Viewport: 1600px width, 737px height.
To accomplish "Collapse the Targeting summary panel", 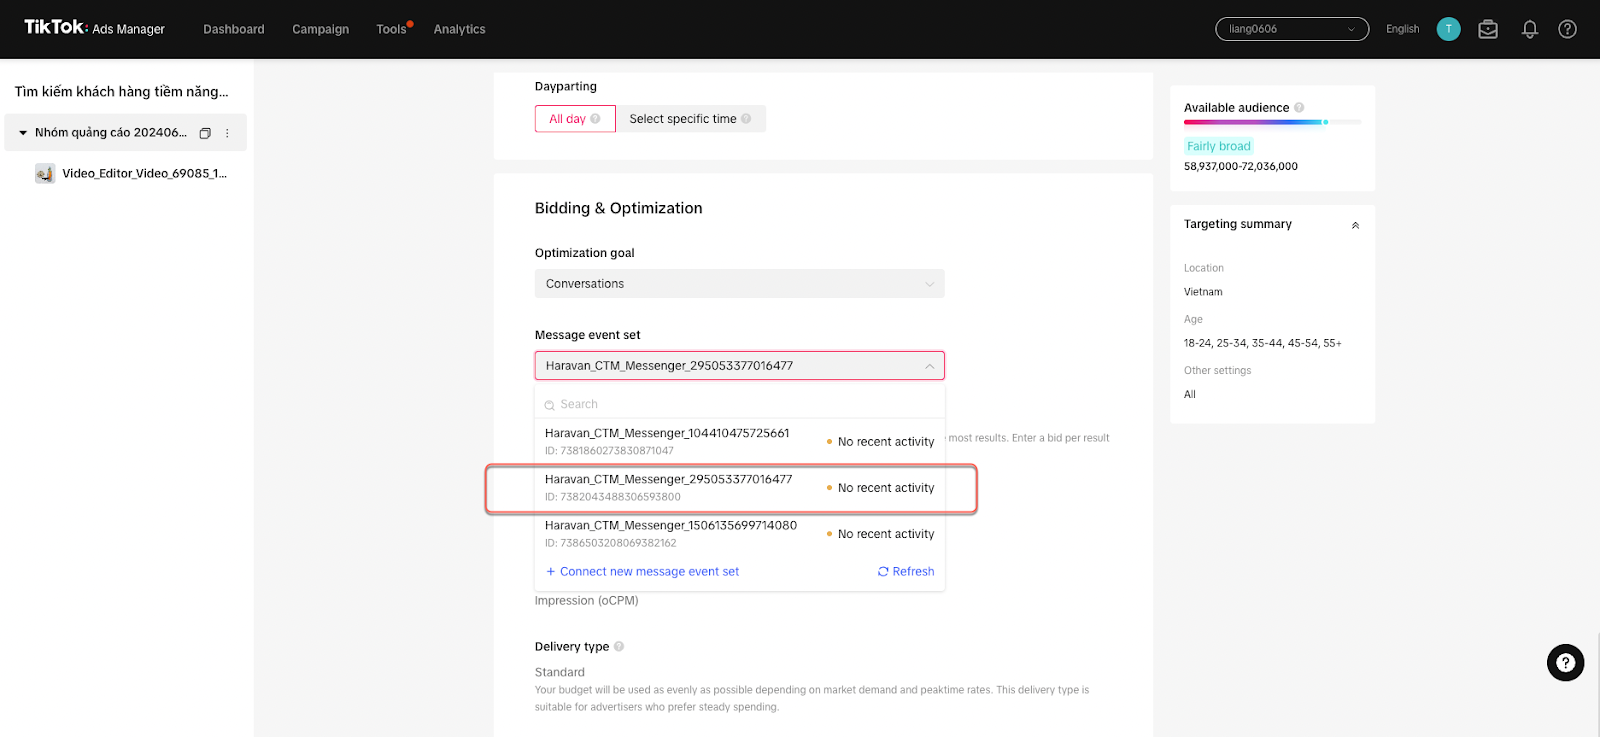I will [1355, 225].
